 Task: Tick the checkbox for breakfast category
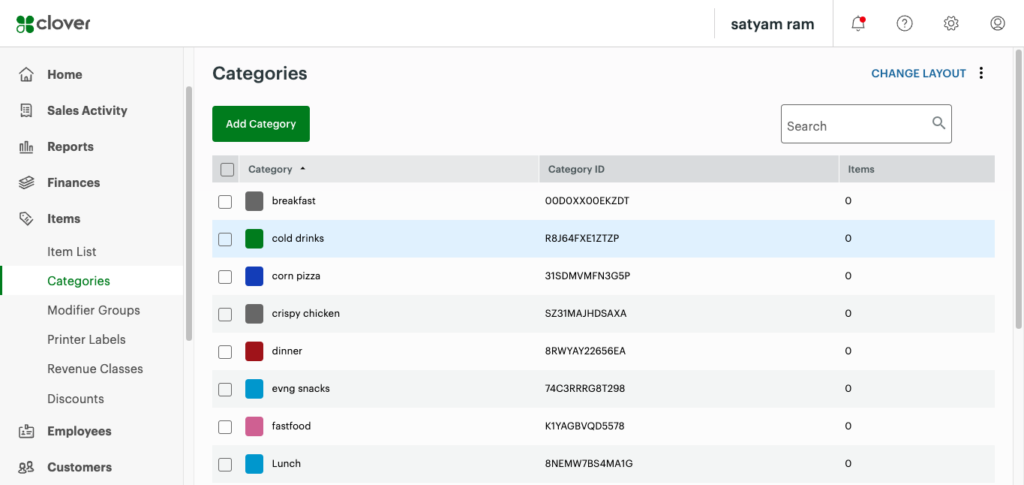225,201
